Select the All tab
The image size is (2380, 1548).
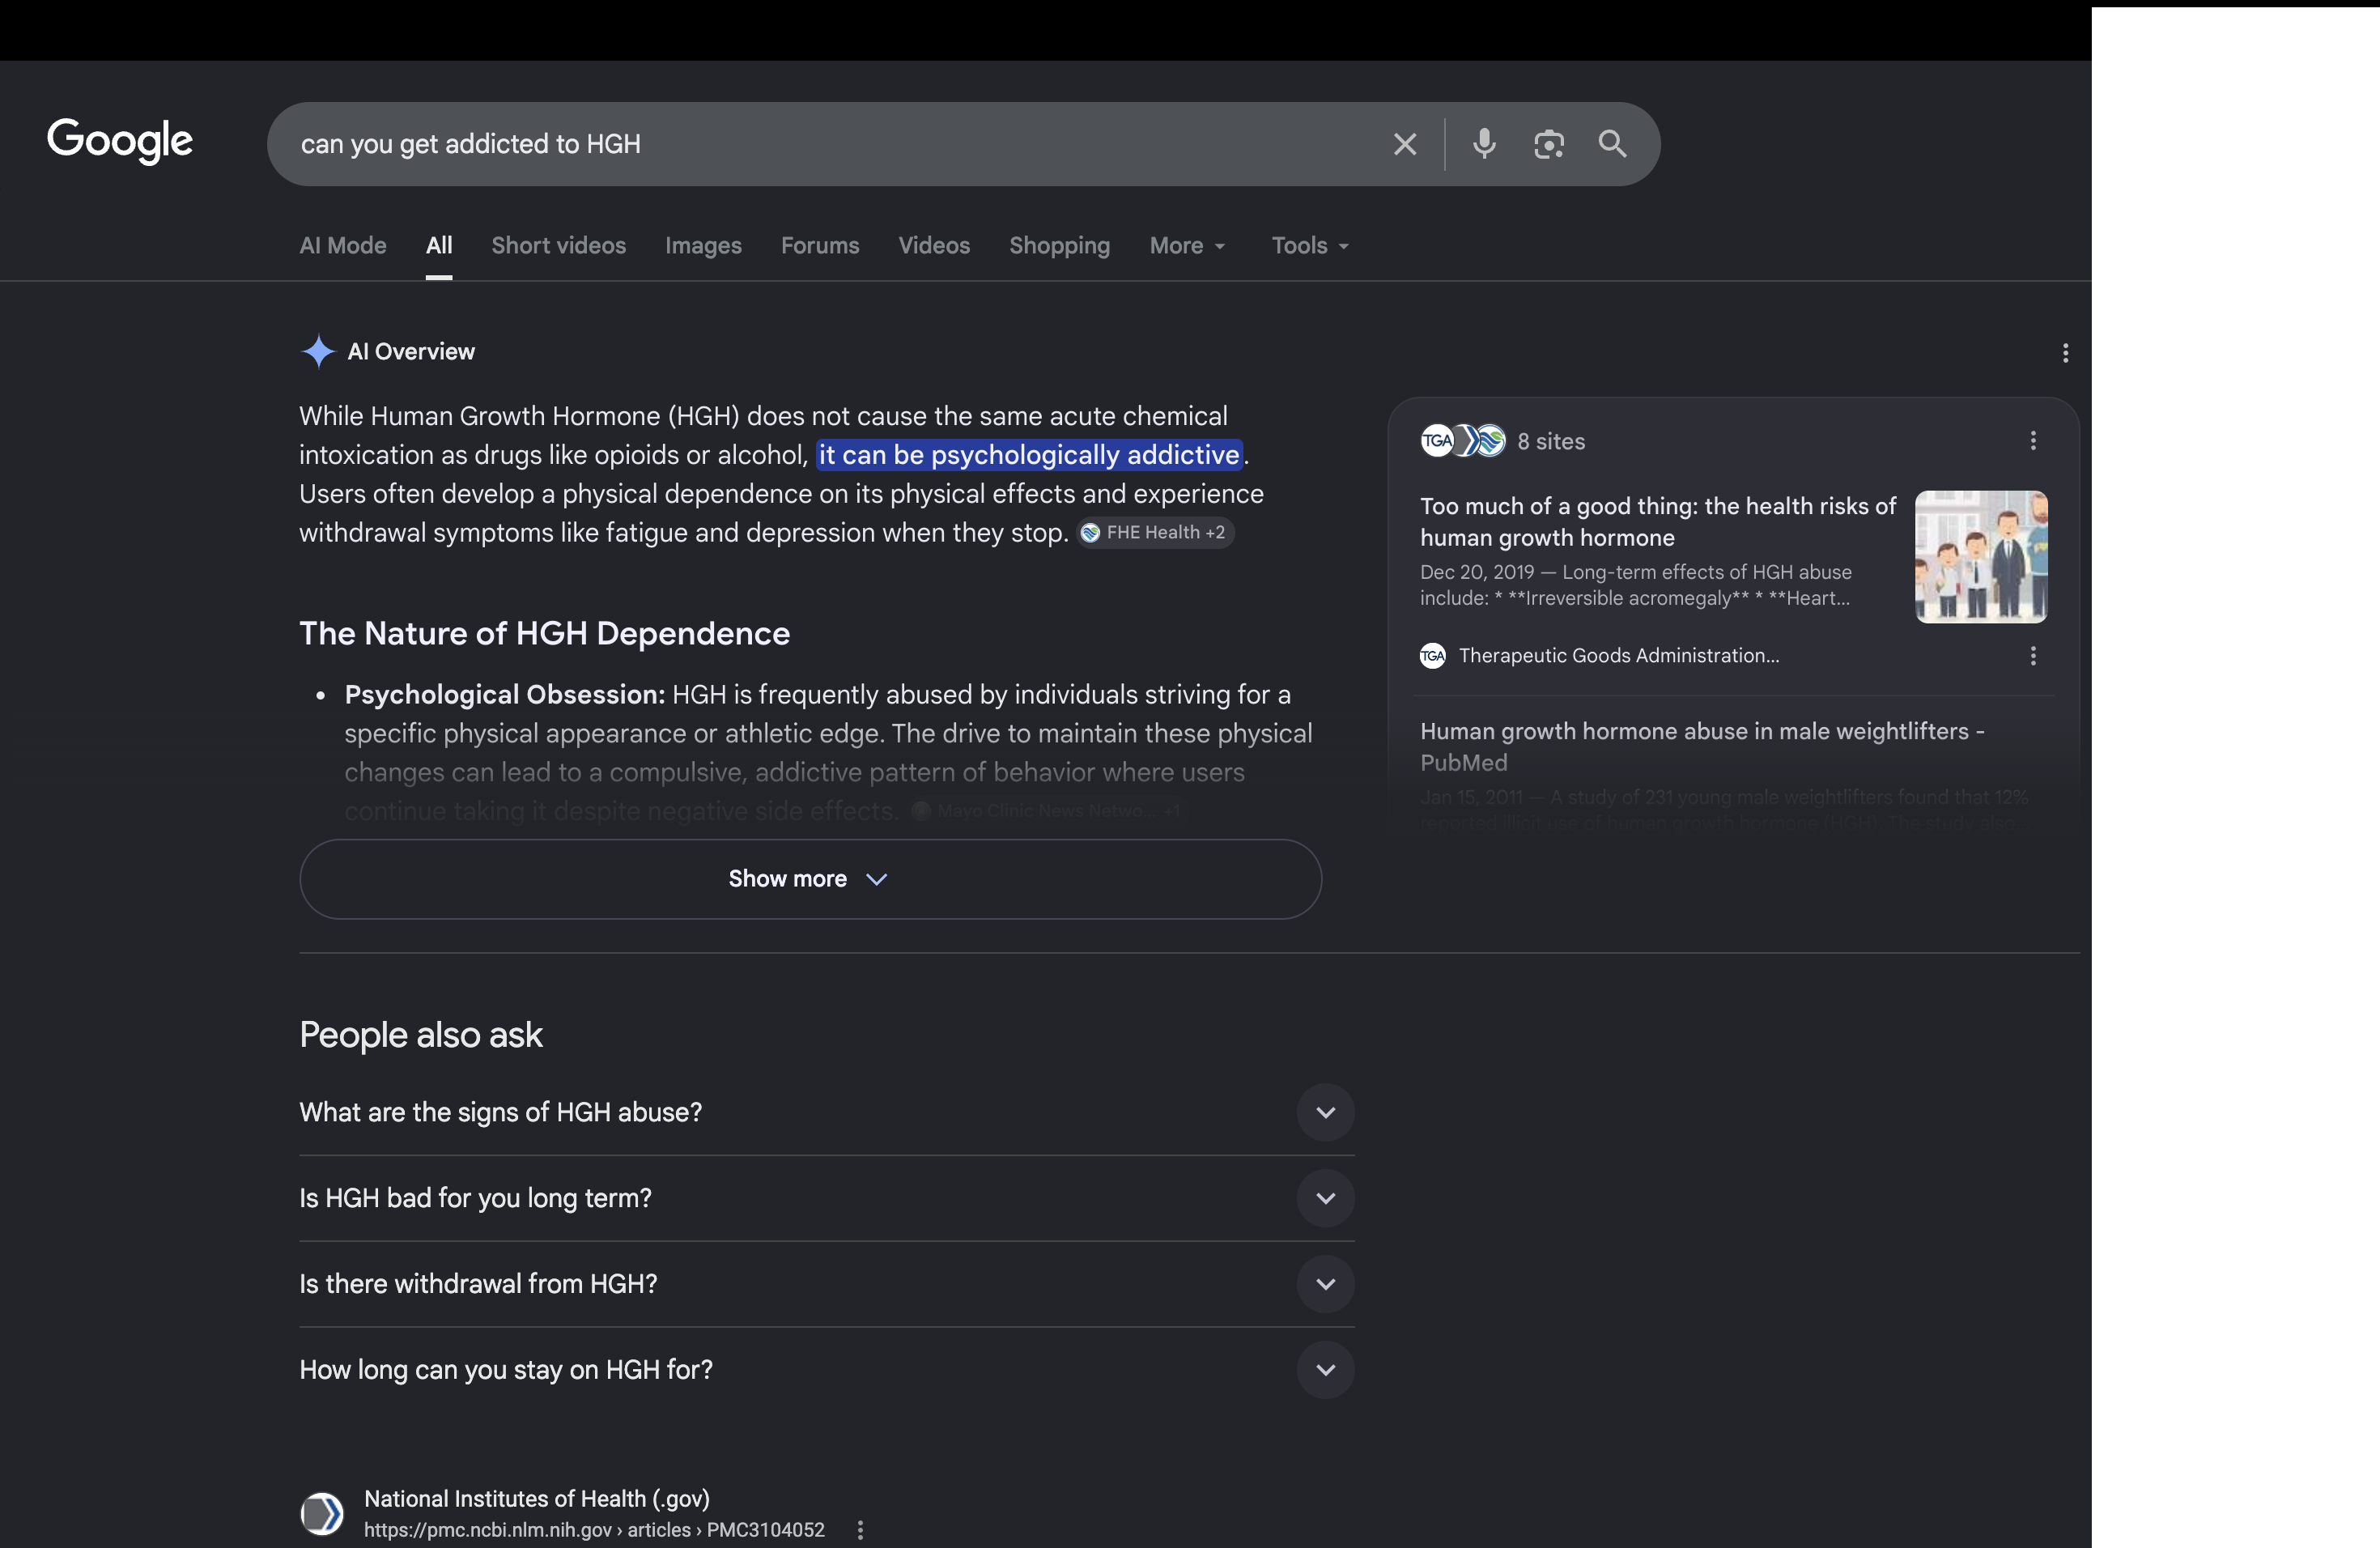(x=439, y=246)
